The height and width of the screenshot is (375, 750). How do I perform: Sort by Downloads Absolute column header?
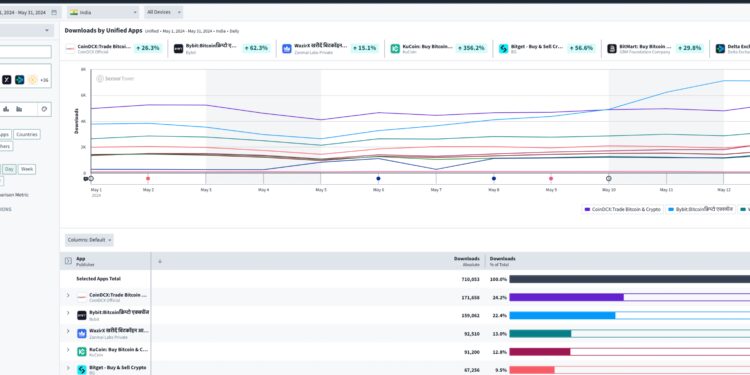click(466, 261)
